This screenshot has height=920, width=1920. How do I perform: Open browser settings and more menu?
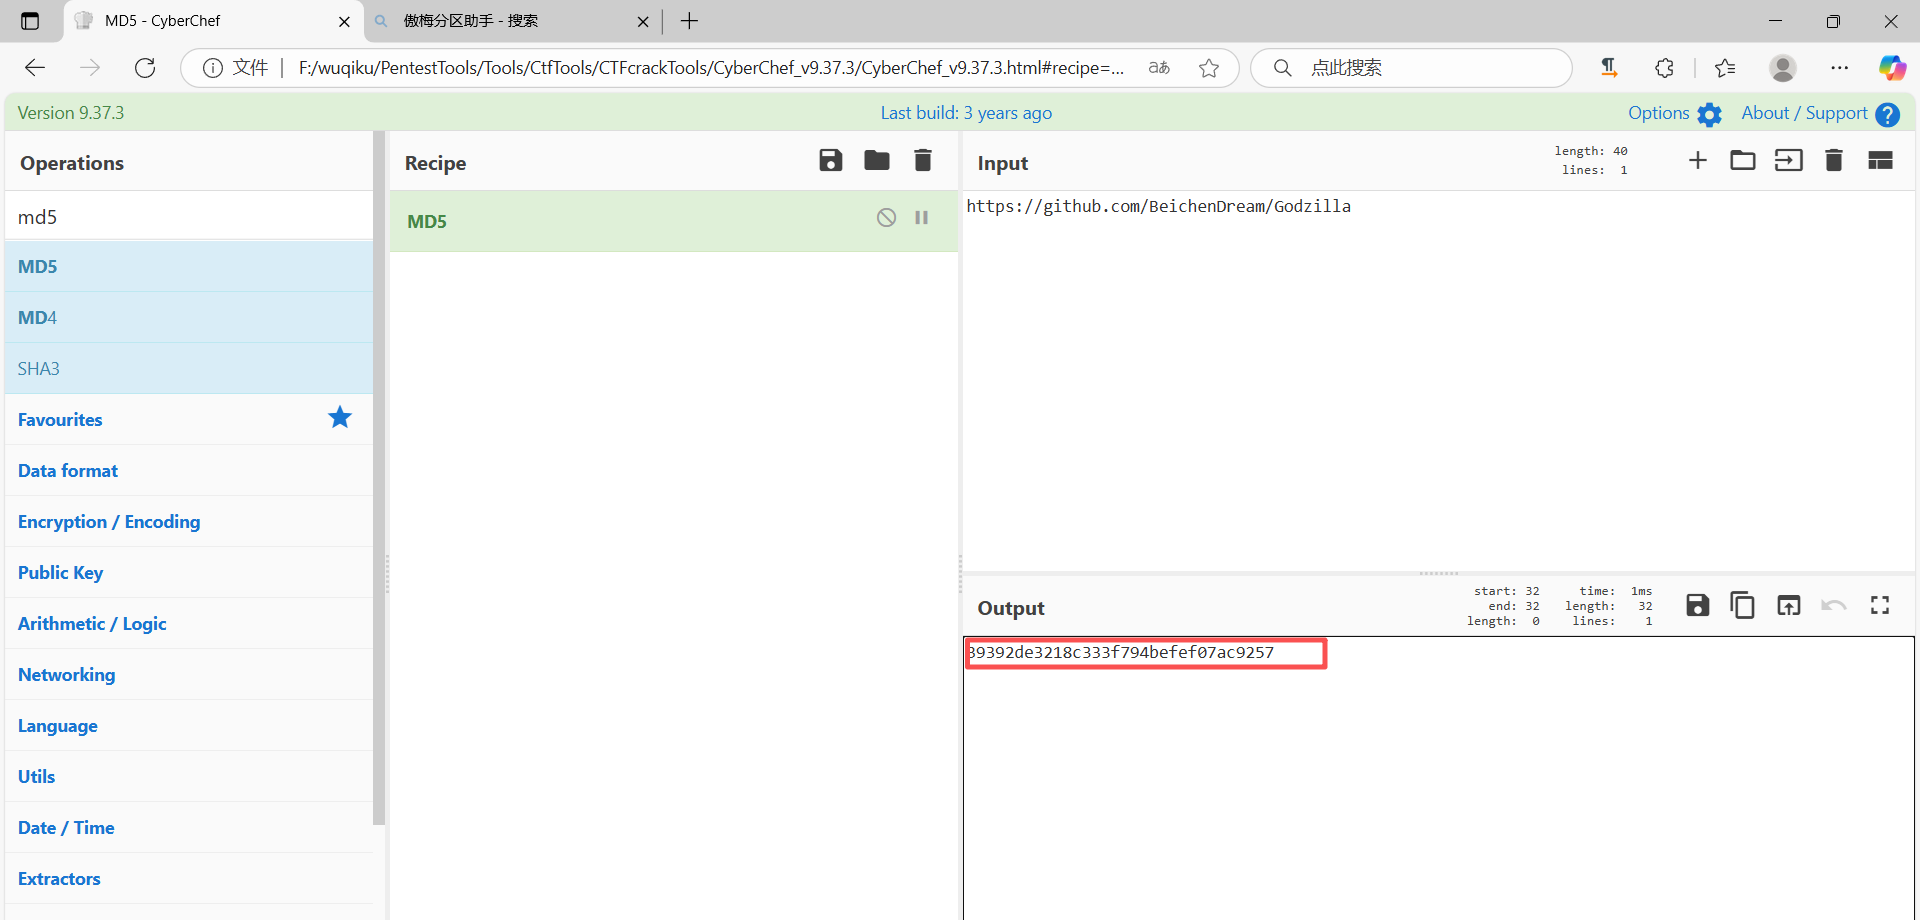coord(1840,68)
